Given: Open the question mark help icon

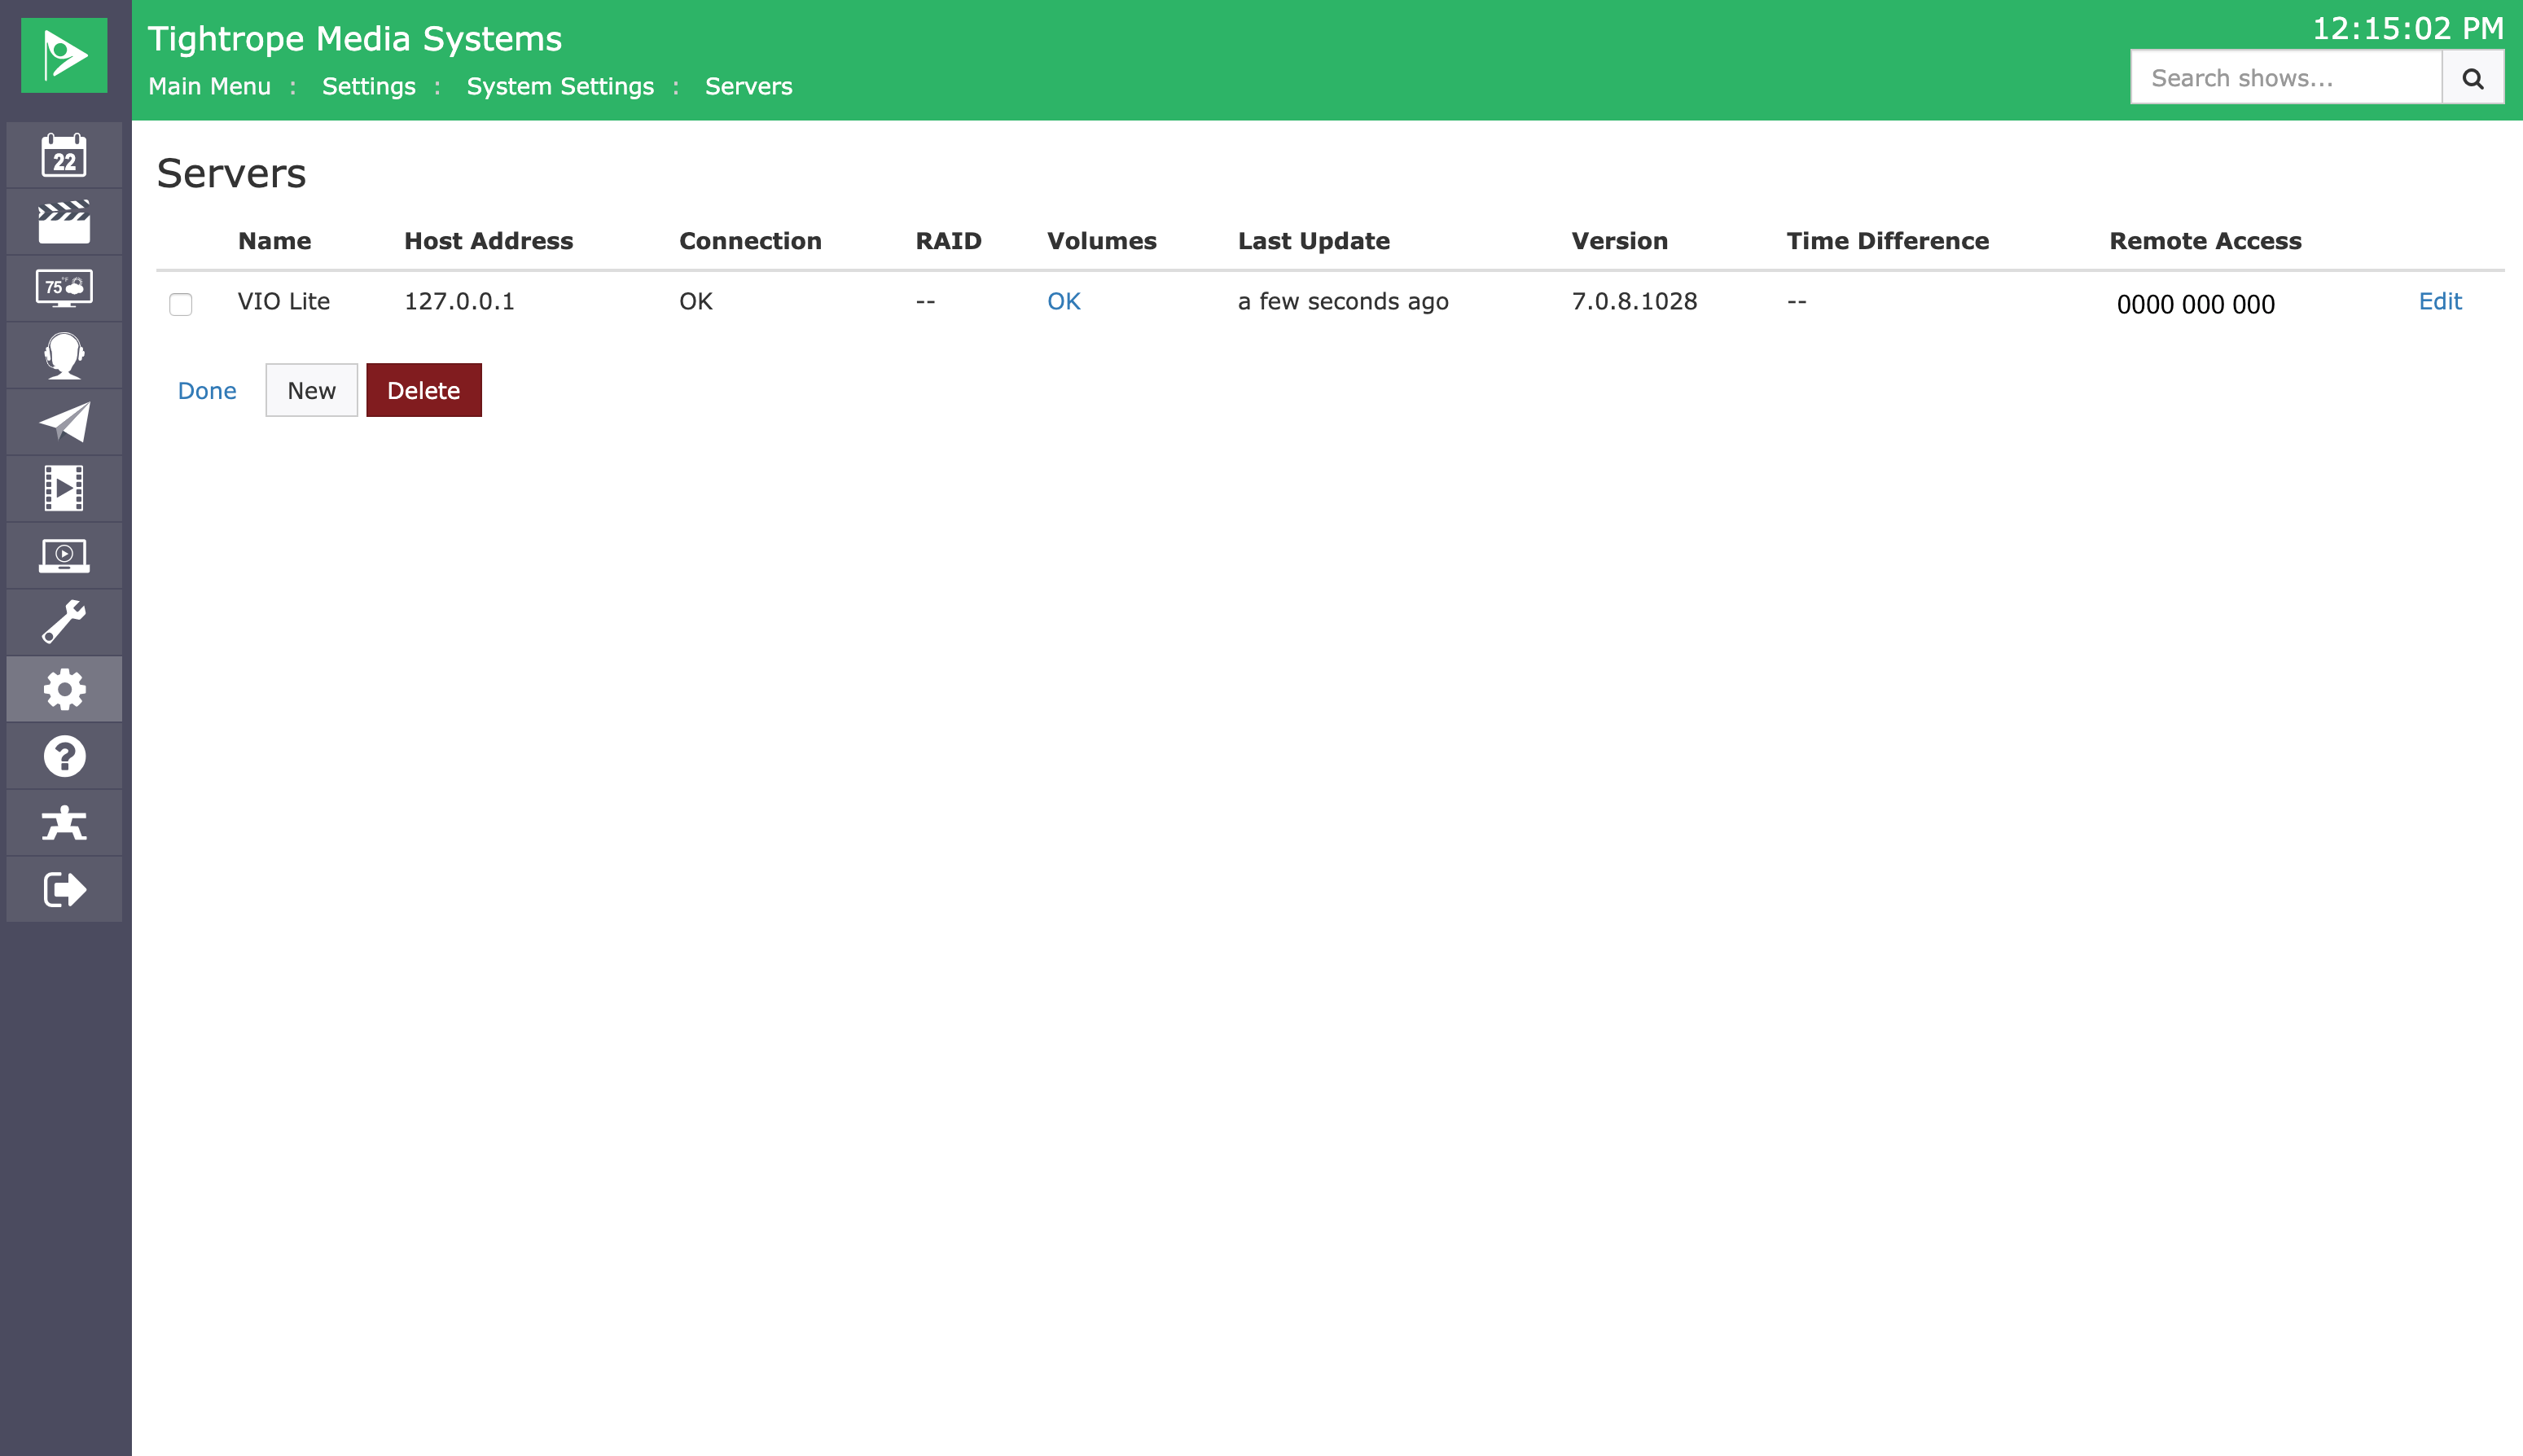Looking at the screenshot, I should coord(64,756).
